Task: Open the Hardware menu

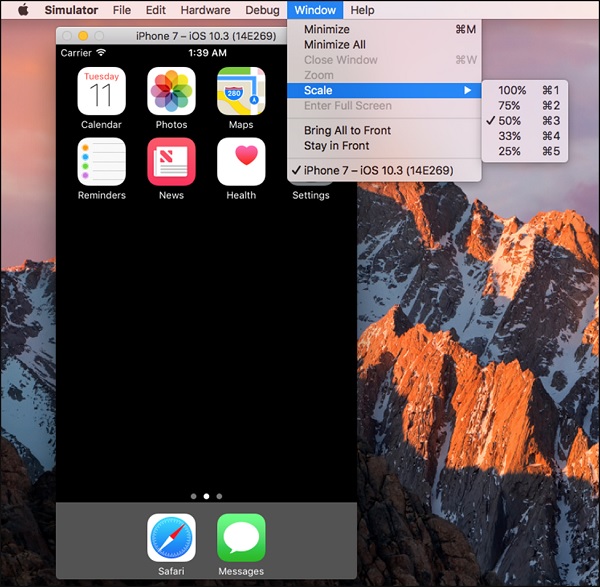Action: coord(205,10)
